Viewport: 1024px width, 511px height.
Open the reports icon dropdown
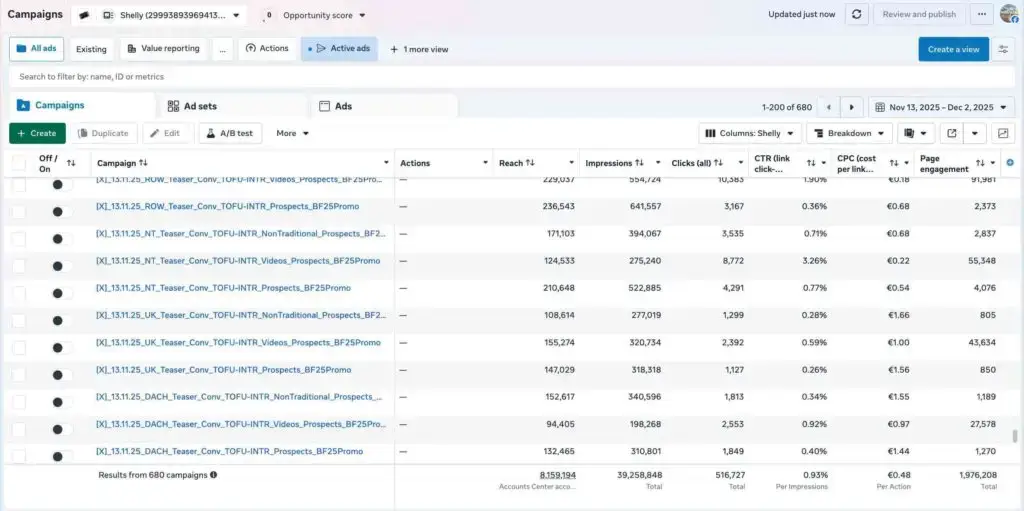[916, 133]
